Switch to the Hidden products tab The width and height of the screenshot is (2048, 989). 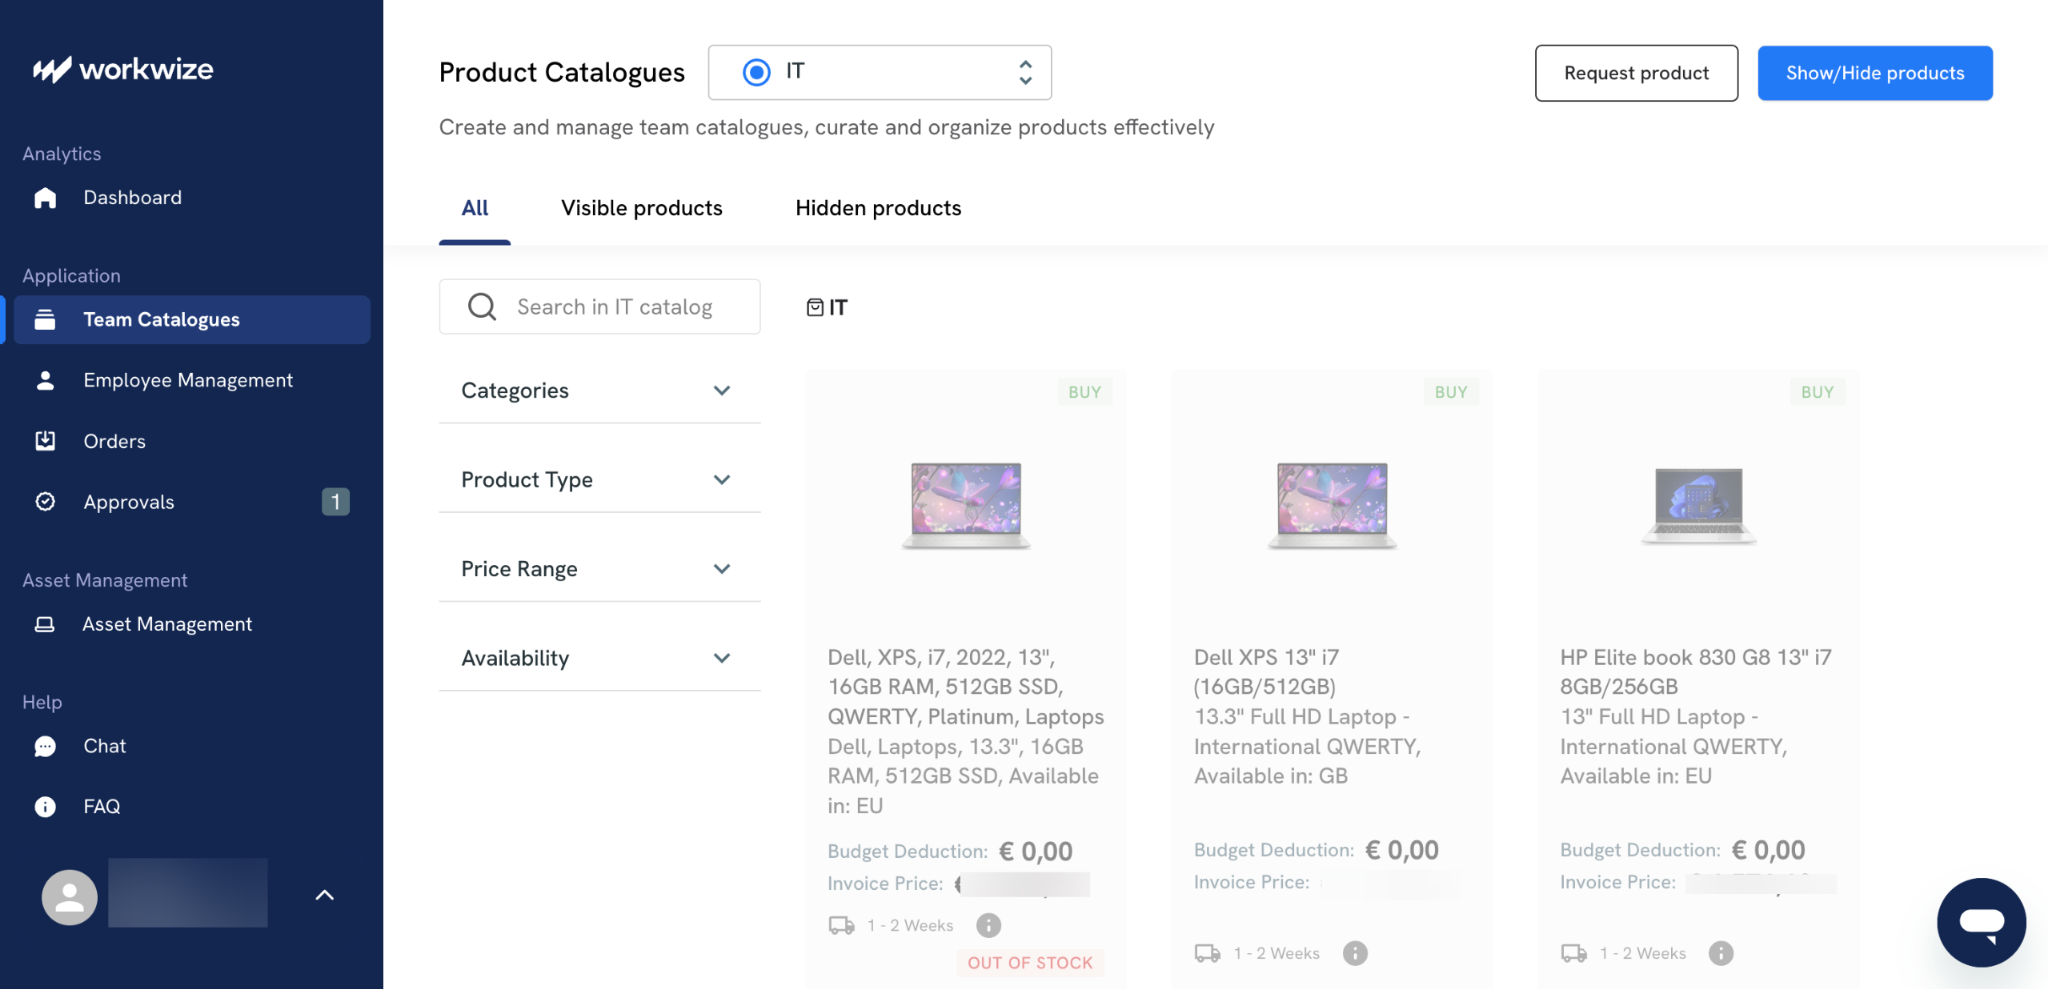pos(878,208)
